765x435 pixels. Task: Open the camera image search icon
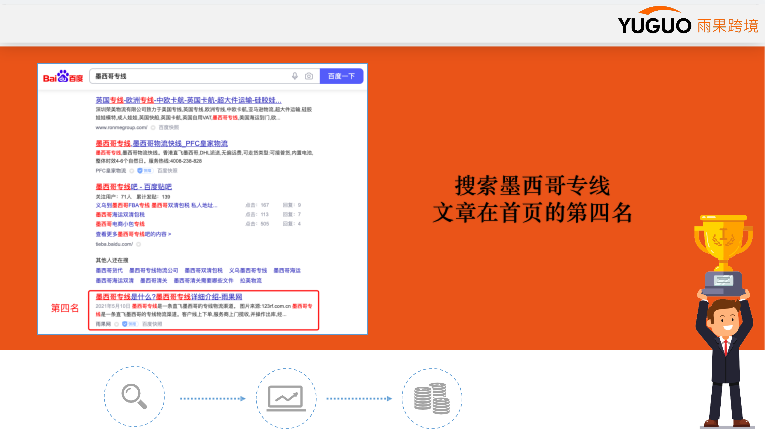pyautogui.click(x=309, y=76)
